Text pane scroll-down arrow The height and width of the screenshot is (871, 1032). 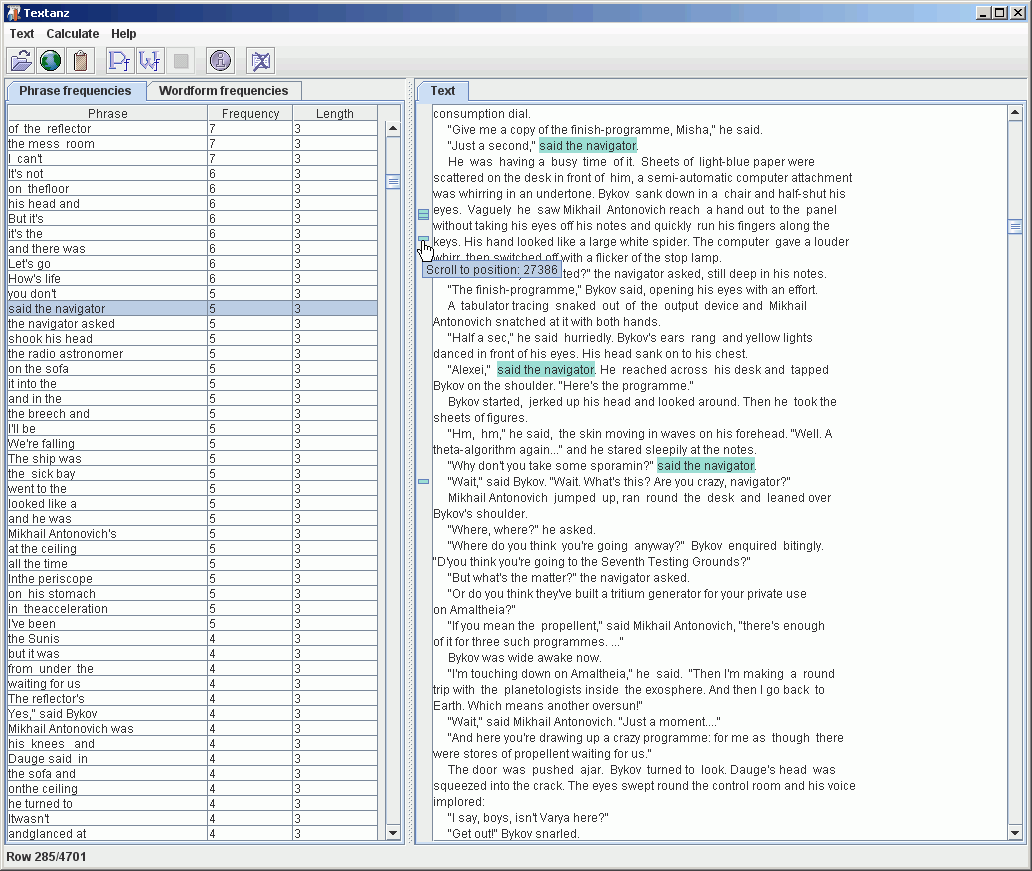point(1015,833)
